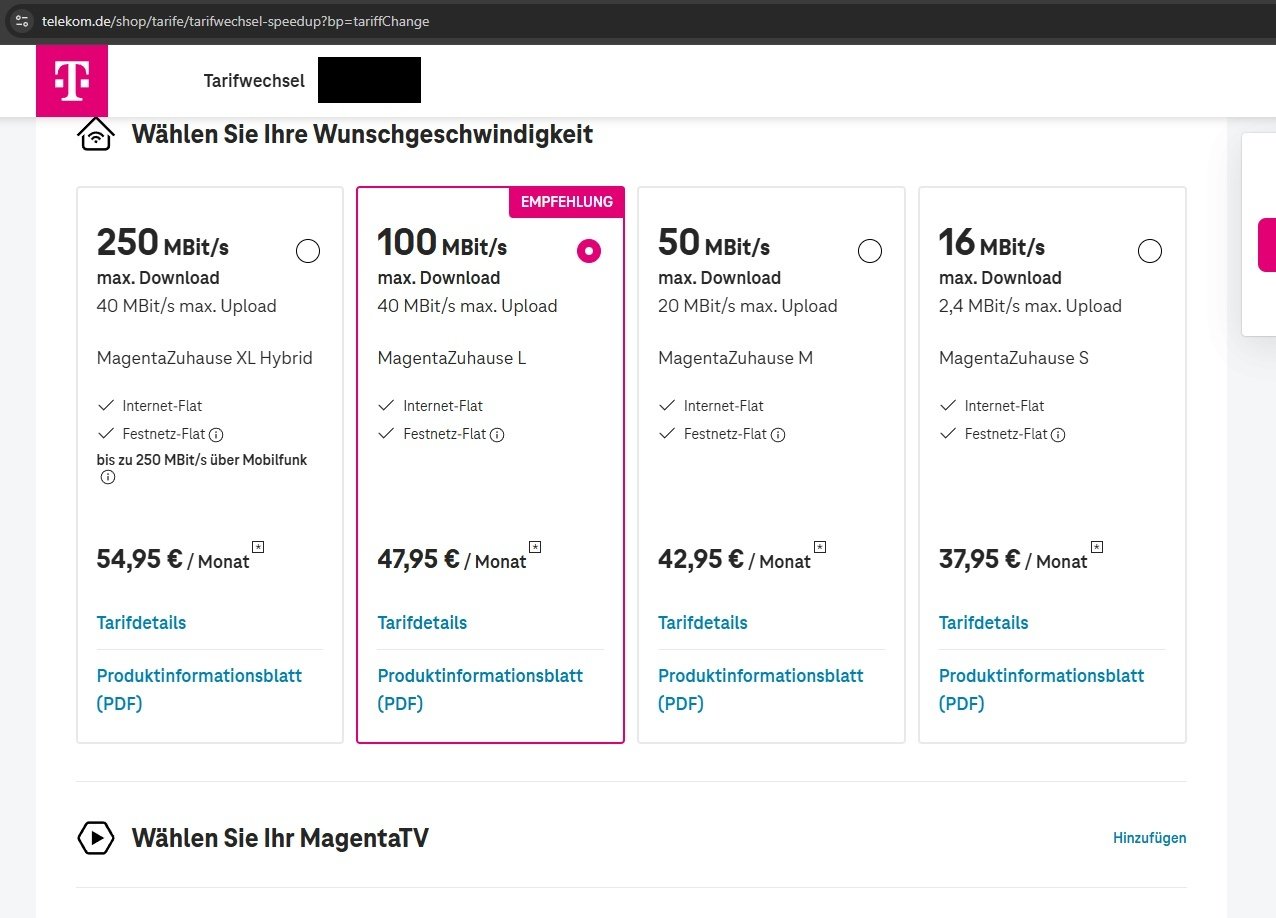Click the Wi-Fi house icon beside Wunschgeschwindigkeit

96,133
